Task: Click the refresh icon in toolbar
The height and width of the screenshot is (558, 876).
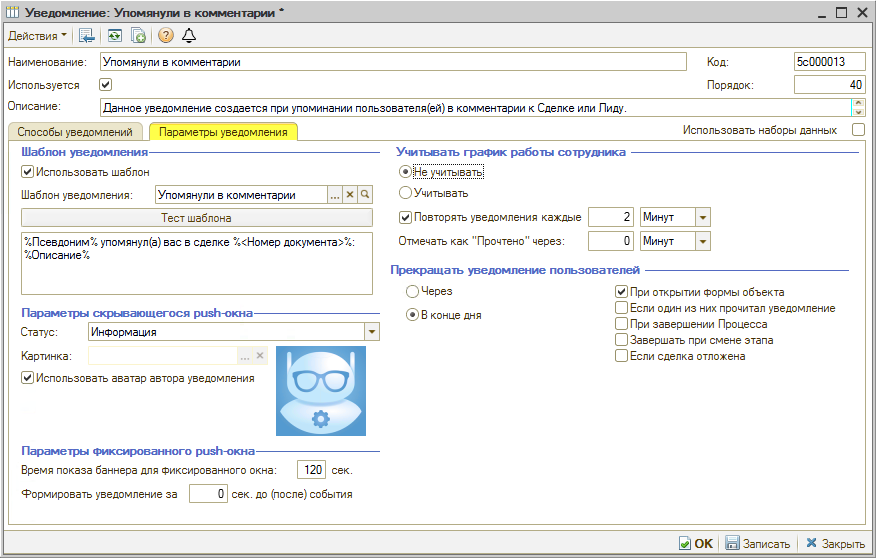Action: point(115,35)
